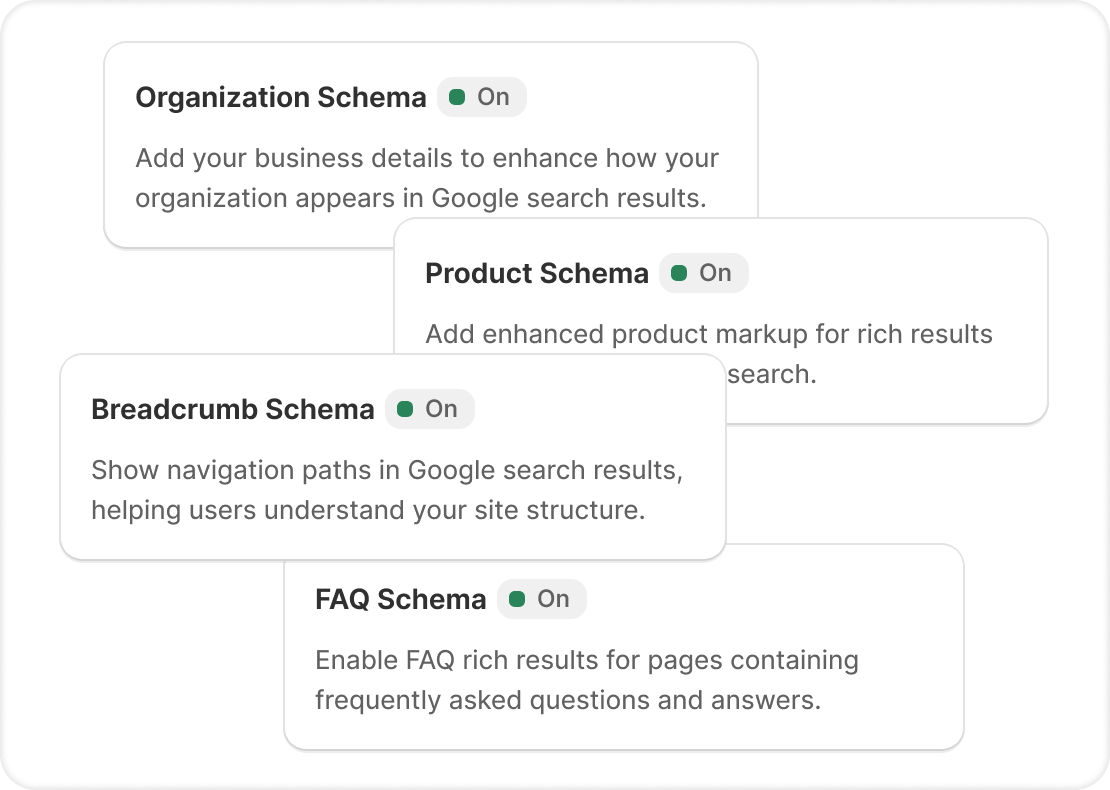This screenshot has height=790, width=1110.
Task: Click the FAQ Schema description text
Action: pos(587,680)
